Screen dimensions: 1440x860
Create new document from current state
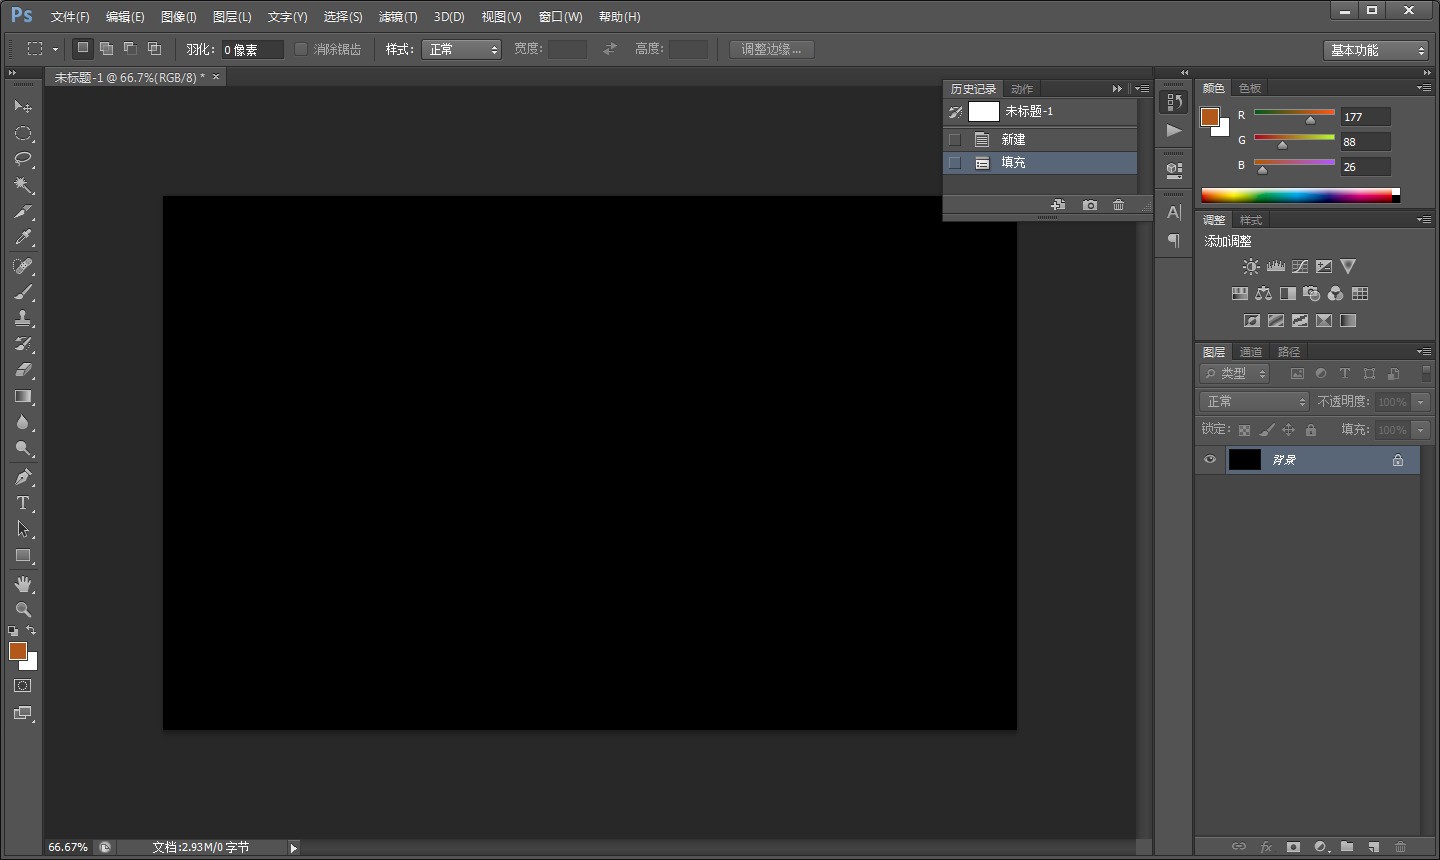(x=1058, y=205)
